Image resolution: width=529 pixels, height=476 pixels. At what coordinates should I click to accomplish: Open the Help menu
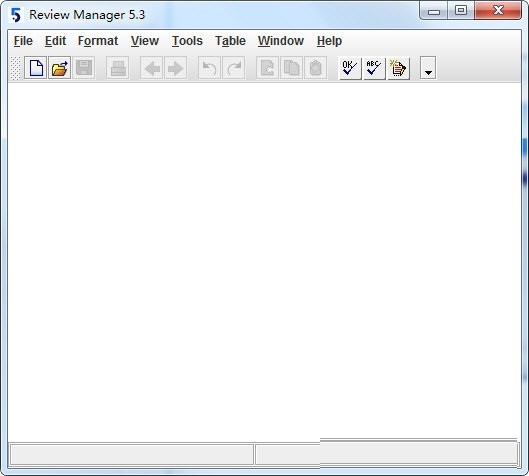click(329, 41)
